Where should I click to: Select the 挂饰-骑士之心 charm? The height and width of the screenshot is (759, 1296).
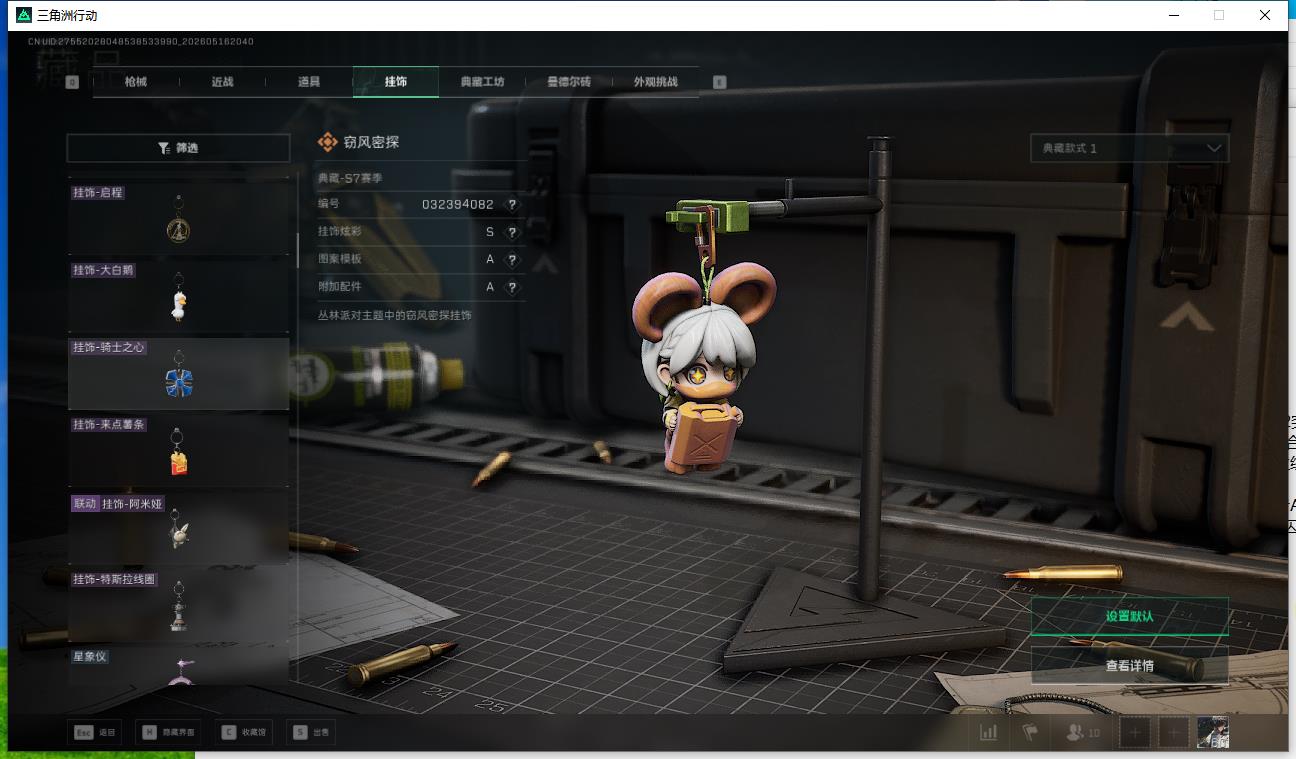point(179,374)
